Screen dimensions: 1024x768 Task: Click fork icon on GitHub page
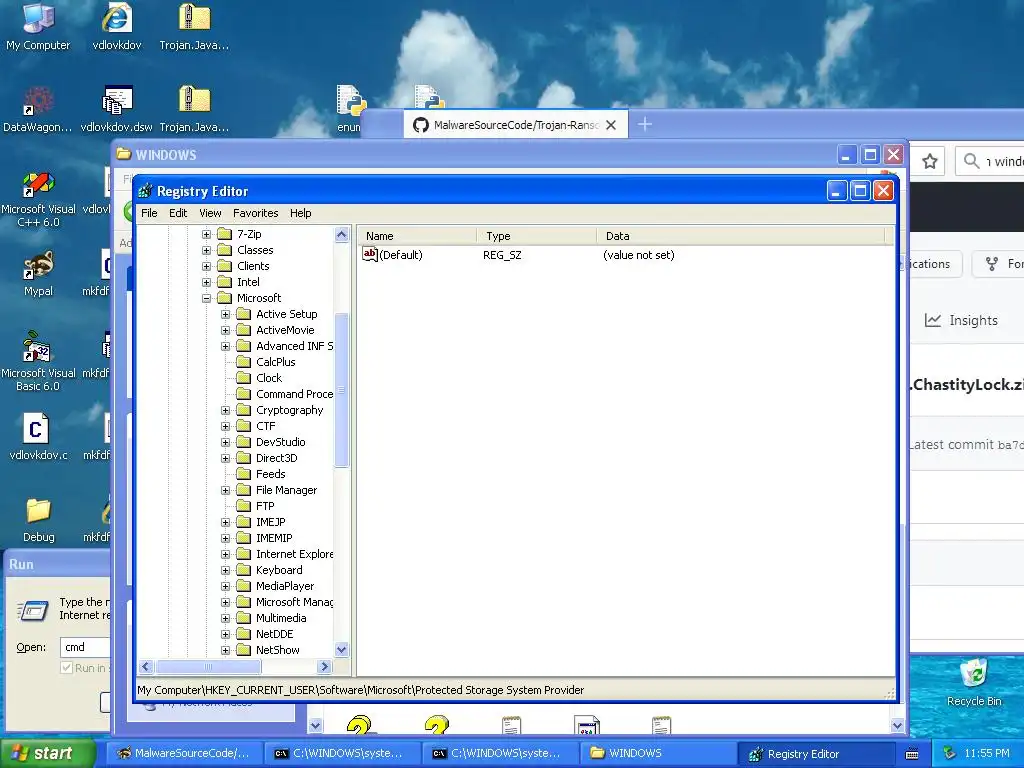[992, 264]
